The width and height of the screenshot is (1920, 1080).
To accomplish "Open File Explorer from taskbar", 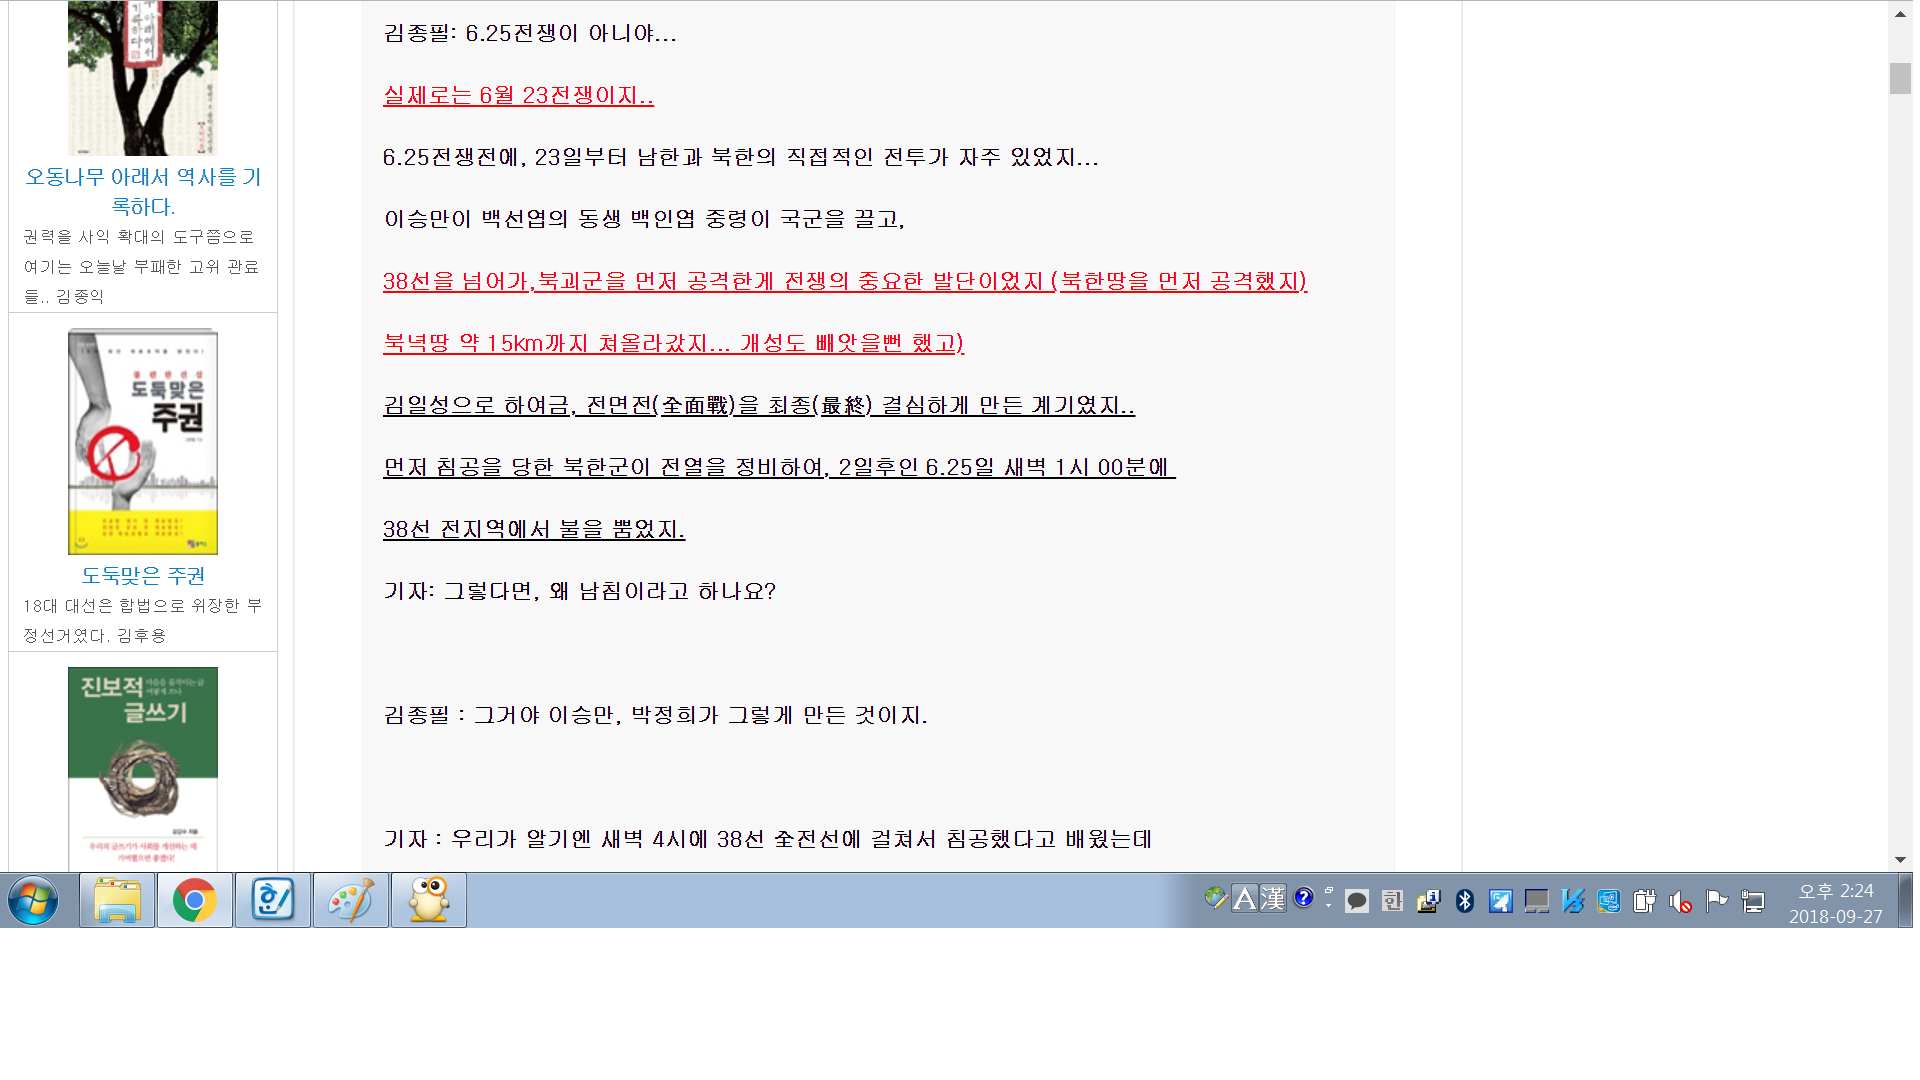I will [117, 900].
